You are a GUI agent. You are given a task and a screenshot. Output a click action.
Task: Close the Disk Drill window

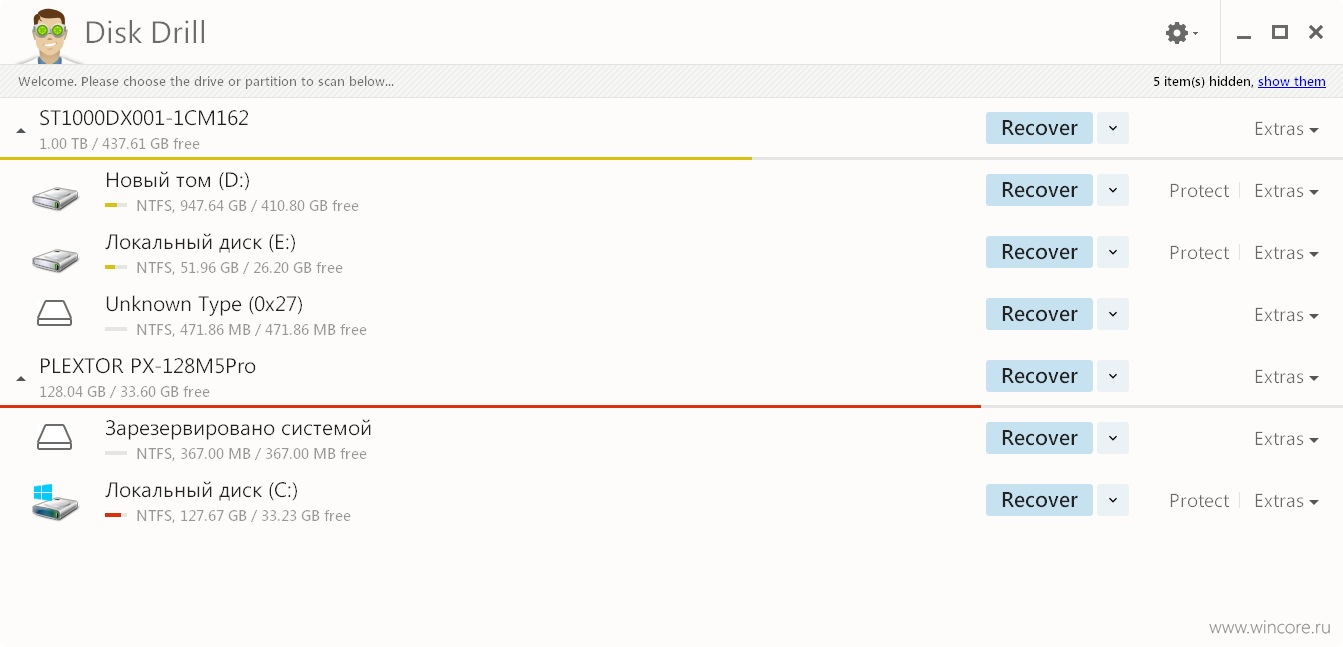(x=1316, y=33)
